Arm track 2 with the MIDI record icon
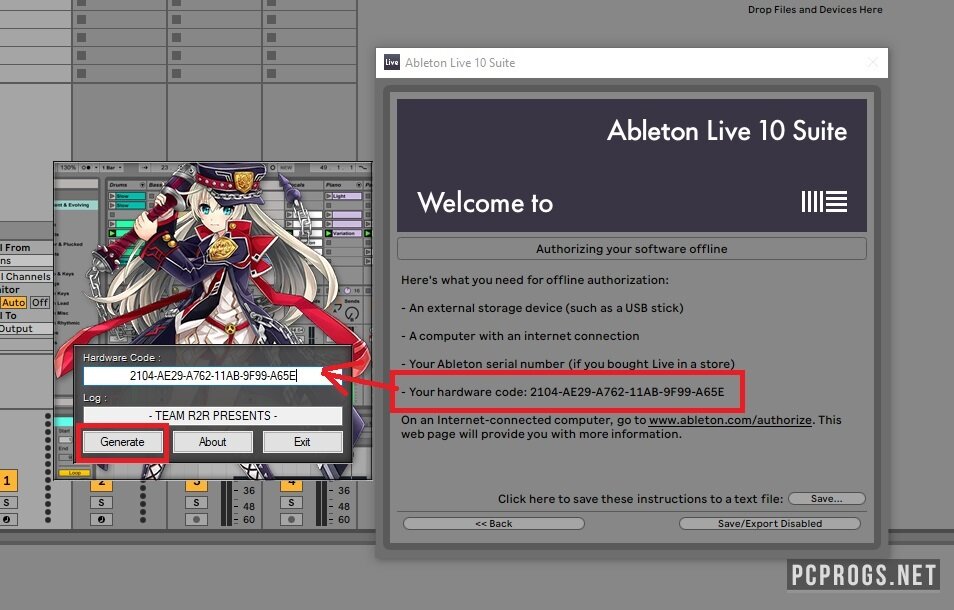 click(101, 520)
